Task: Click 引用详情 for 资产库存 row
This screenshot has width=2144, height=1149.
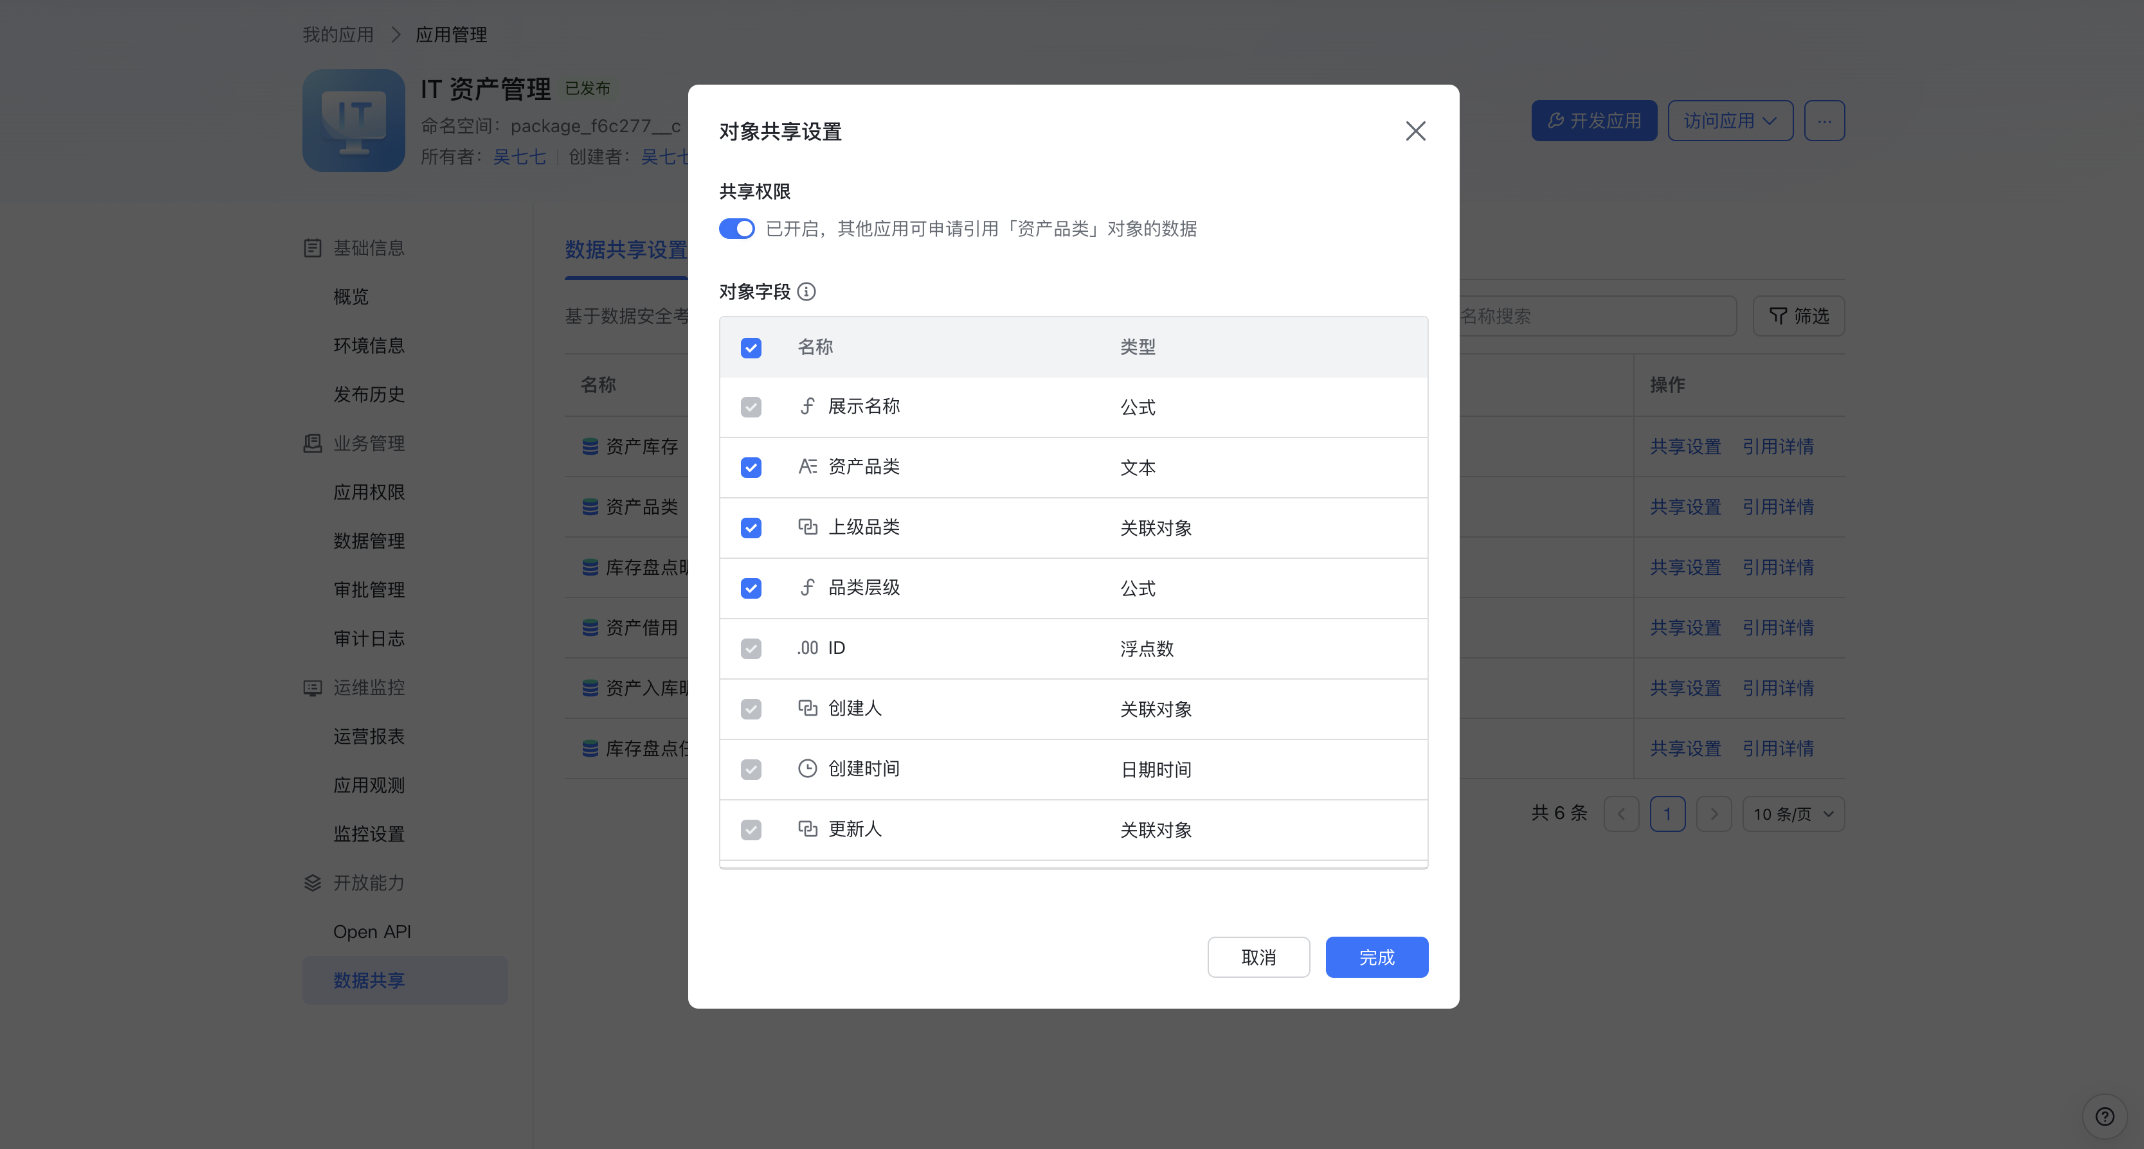Action: pyautogui.click(x=1778, y=447)
